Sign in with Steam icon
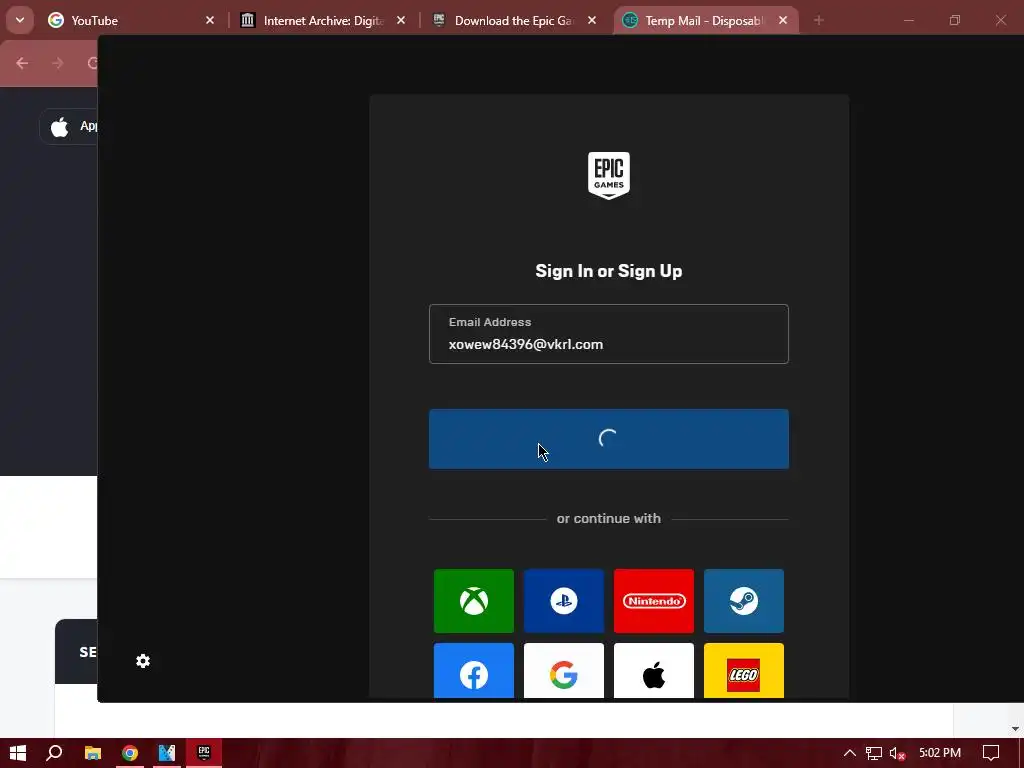Image resolution: width=1024 pixels, height=768 pixels. click(744, 601)
